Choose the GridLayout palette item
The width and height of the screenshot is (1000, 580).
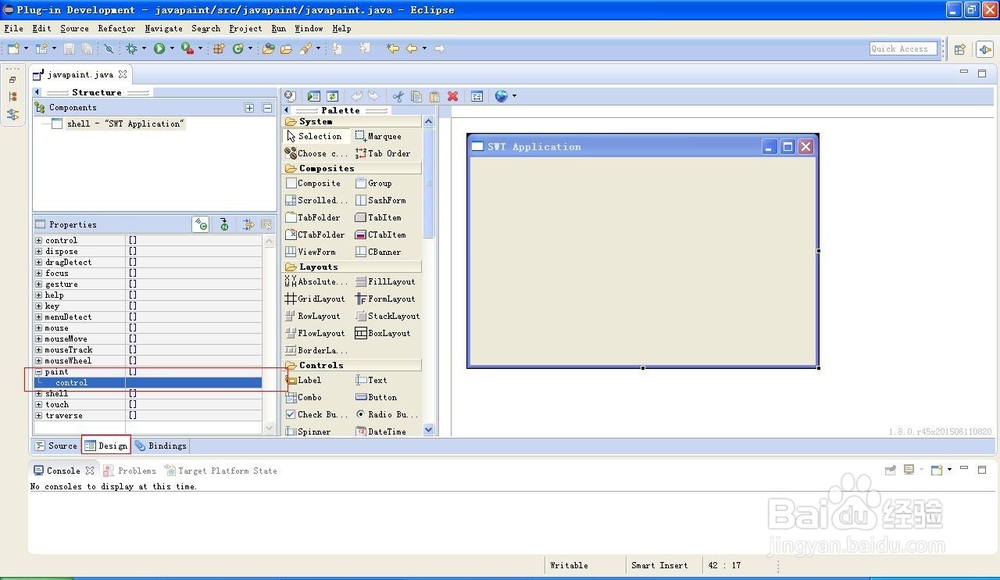[315, 299]
